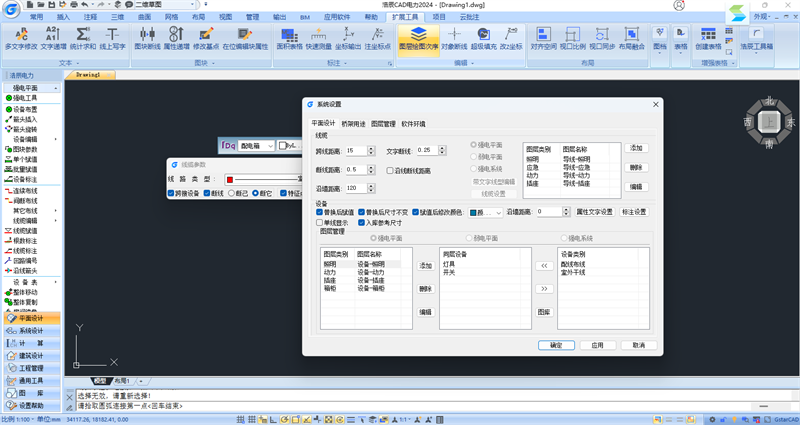Select the 对齐空间 layout icon
Viewport: 800px width, 425px height.
[543, 36]
